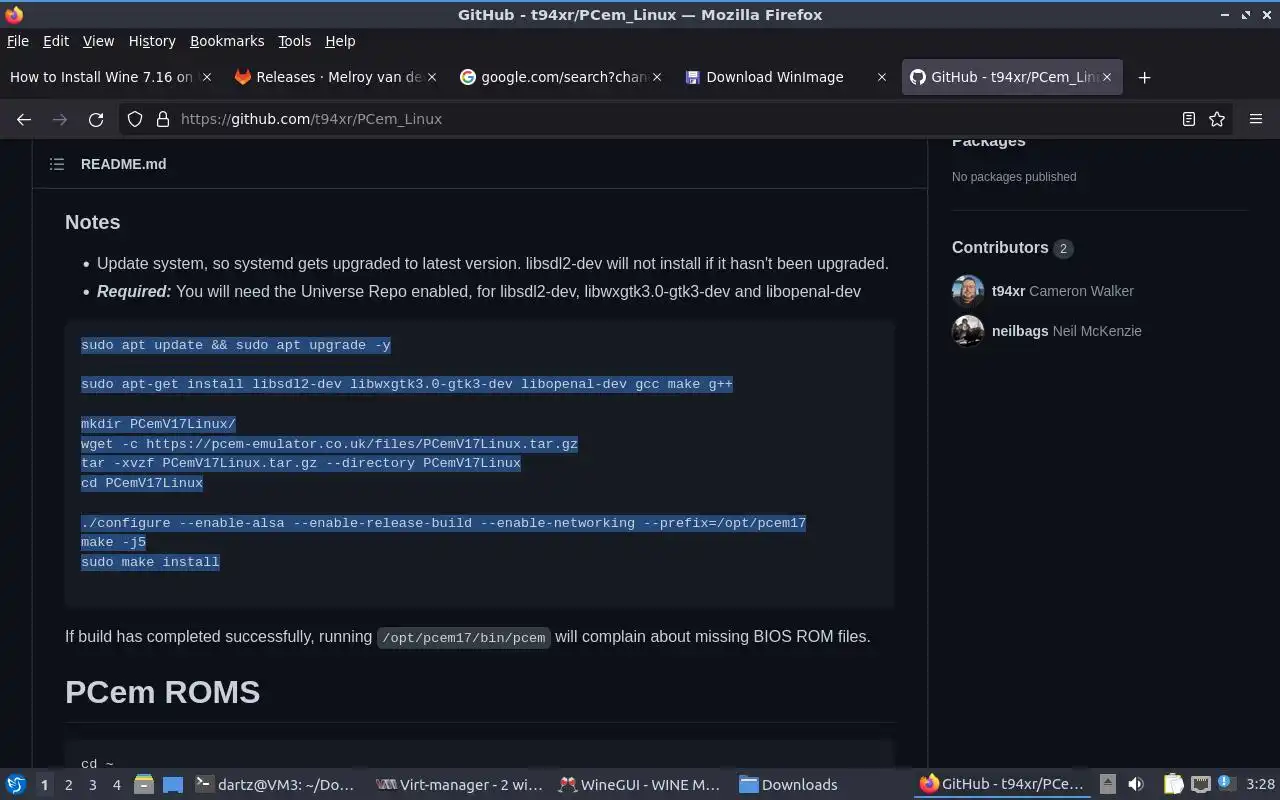Open the View menu
Screen dimensions: 1280x800
tap(98, 41)
